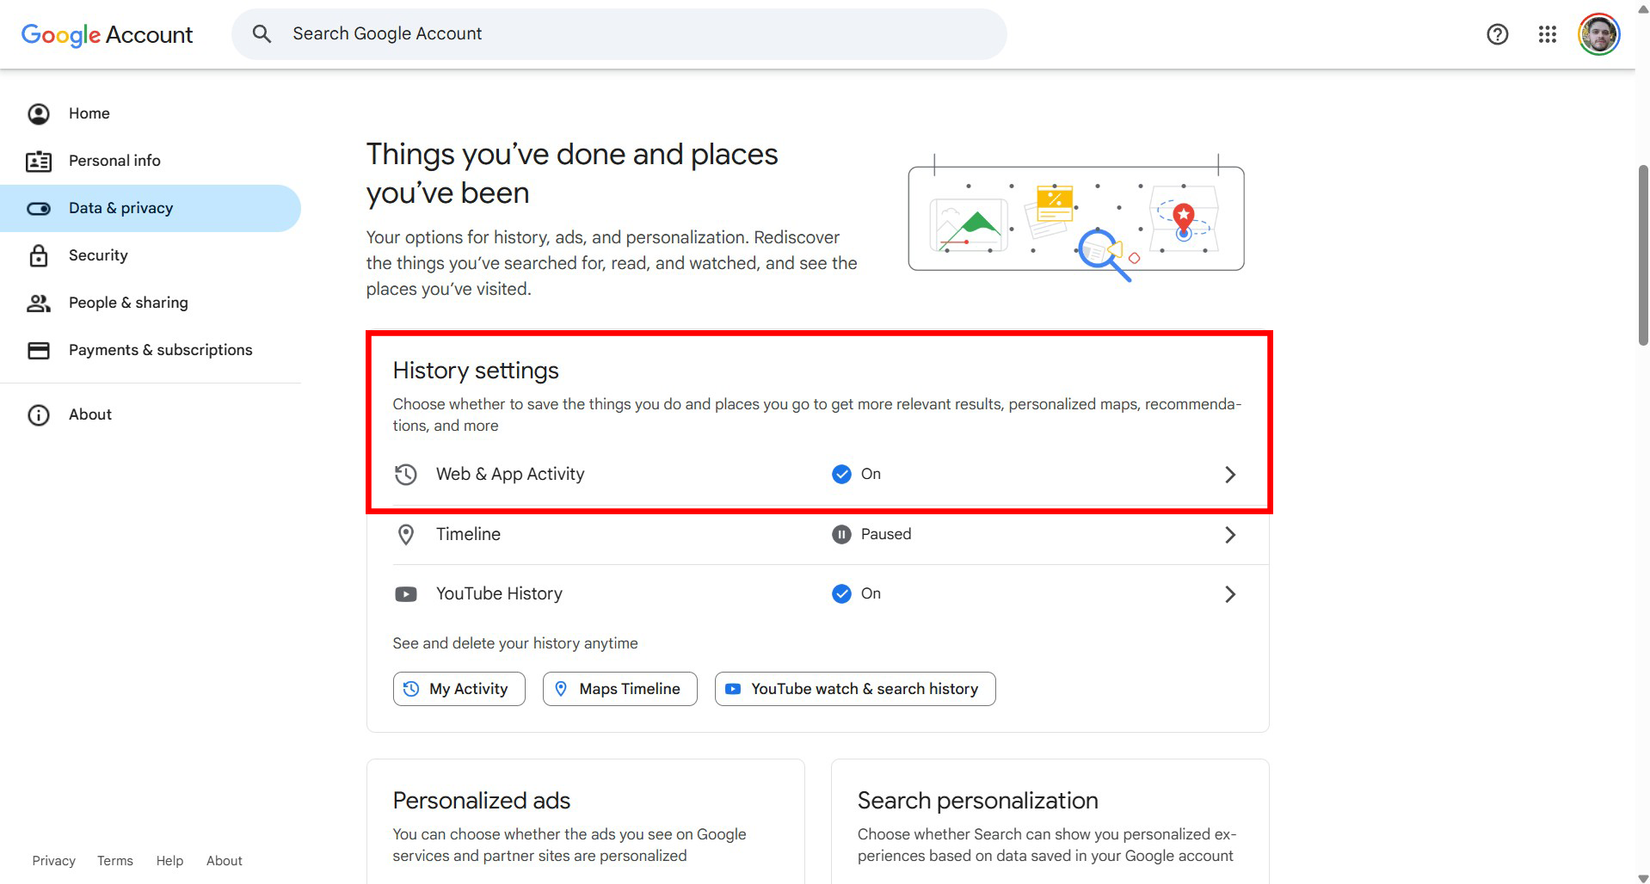1650x884 pixels.
Task: Click the pin icon in Maps Timeline button
Action: coord(561,689)
